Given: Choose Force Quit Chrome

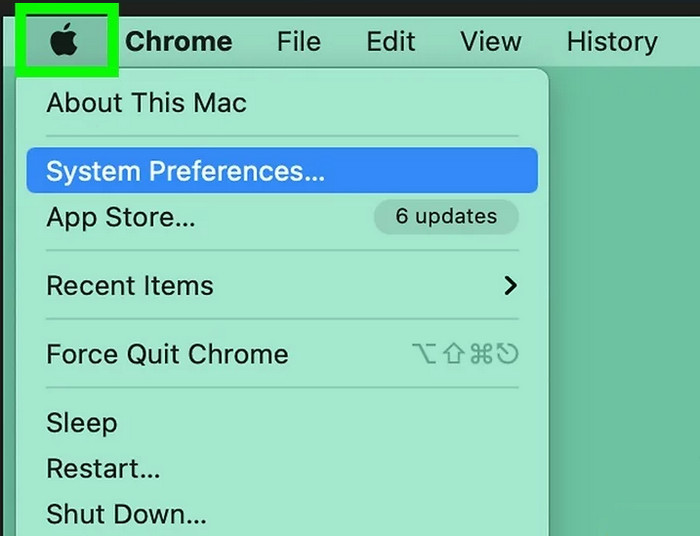Looking at the screenshot, I should pos(282,354).
